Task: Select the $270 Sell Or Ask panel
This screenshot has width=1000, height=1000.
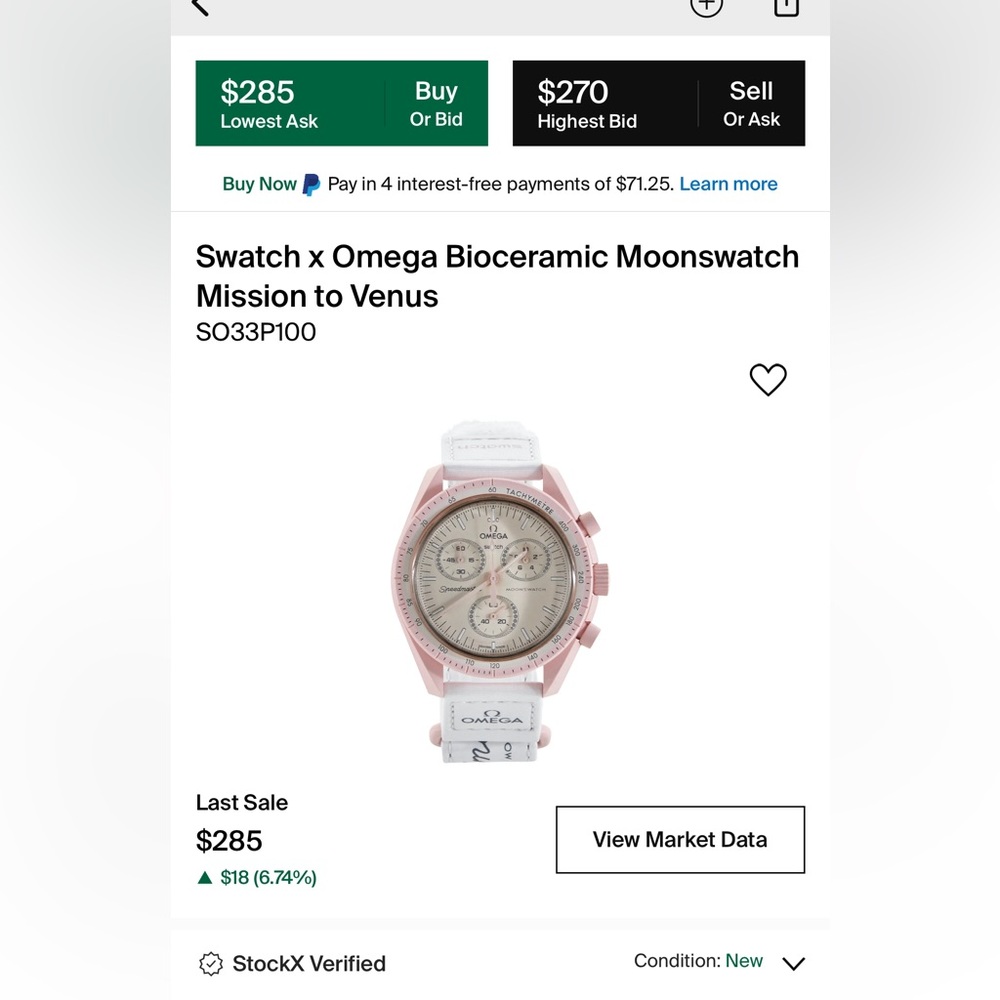Action: coord(658,102)
